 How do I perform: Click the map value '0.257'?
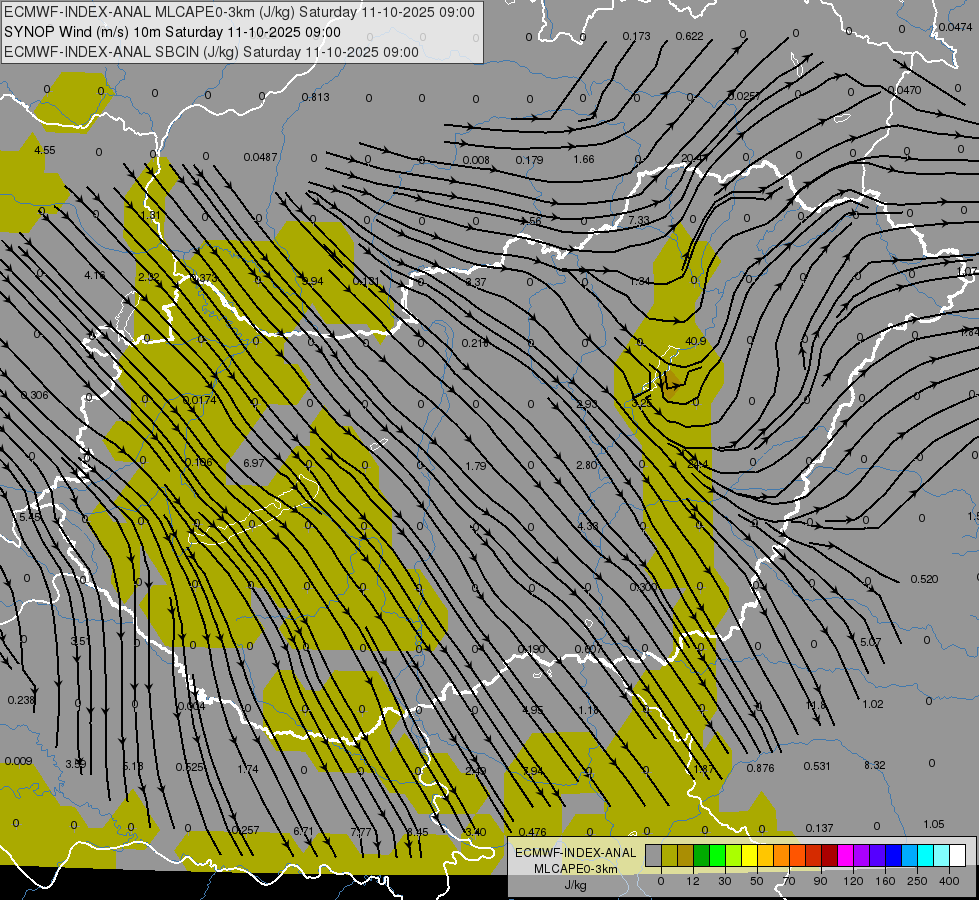coord(245,830)
